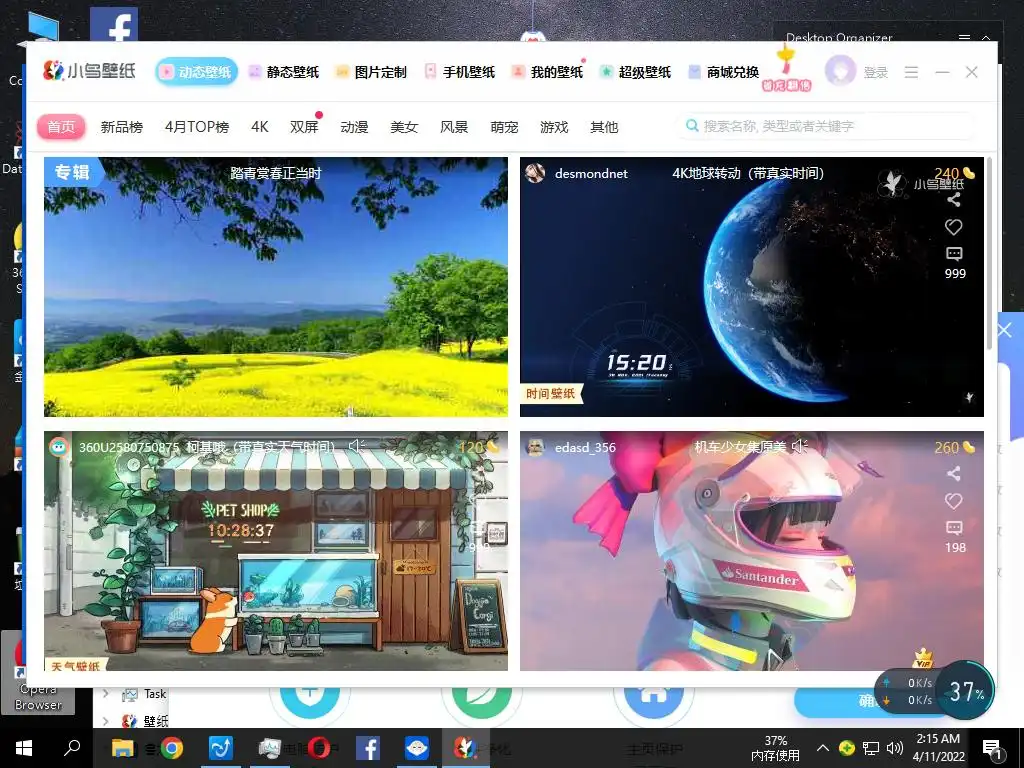This screenshot has width=1024, height=768.
Task: Like the 机车少女 wallpaper heart icon
Action: (954, 501)
